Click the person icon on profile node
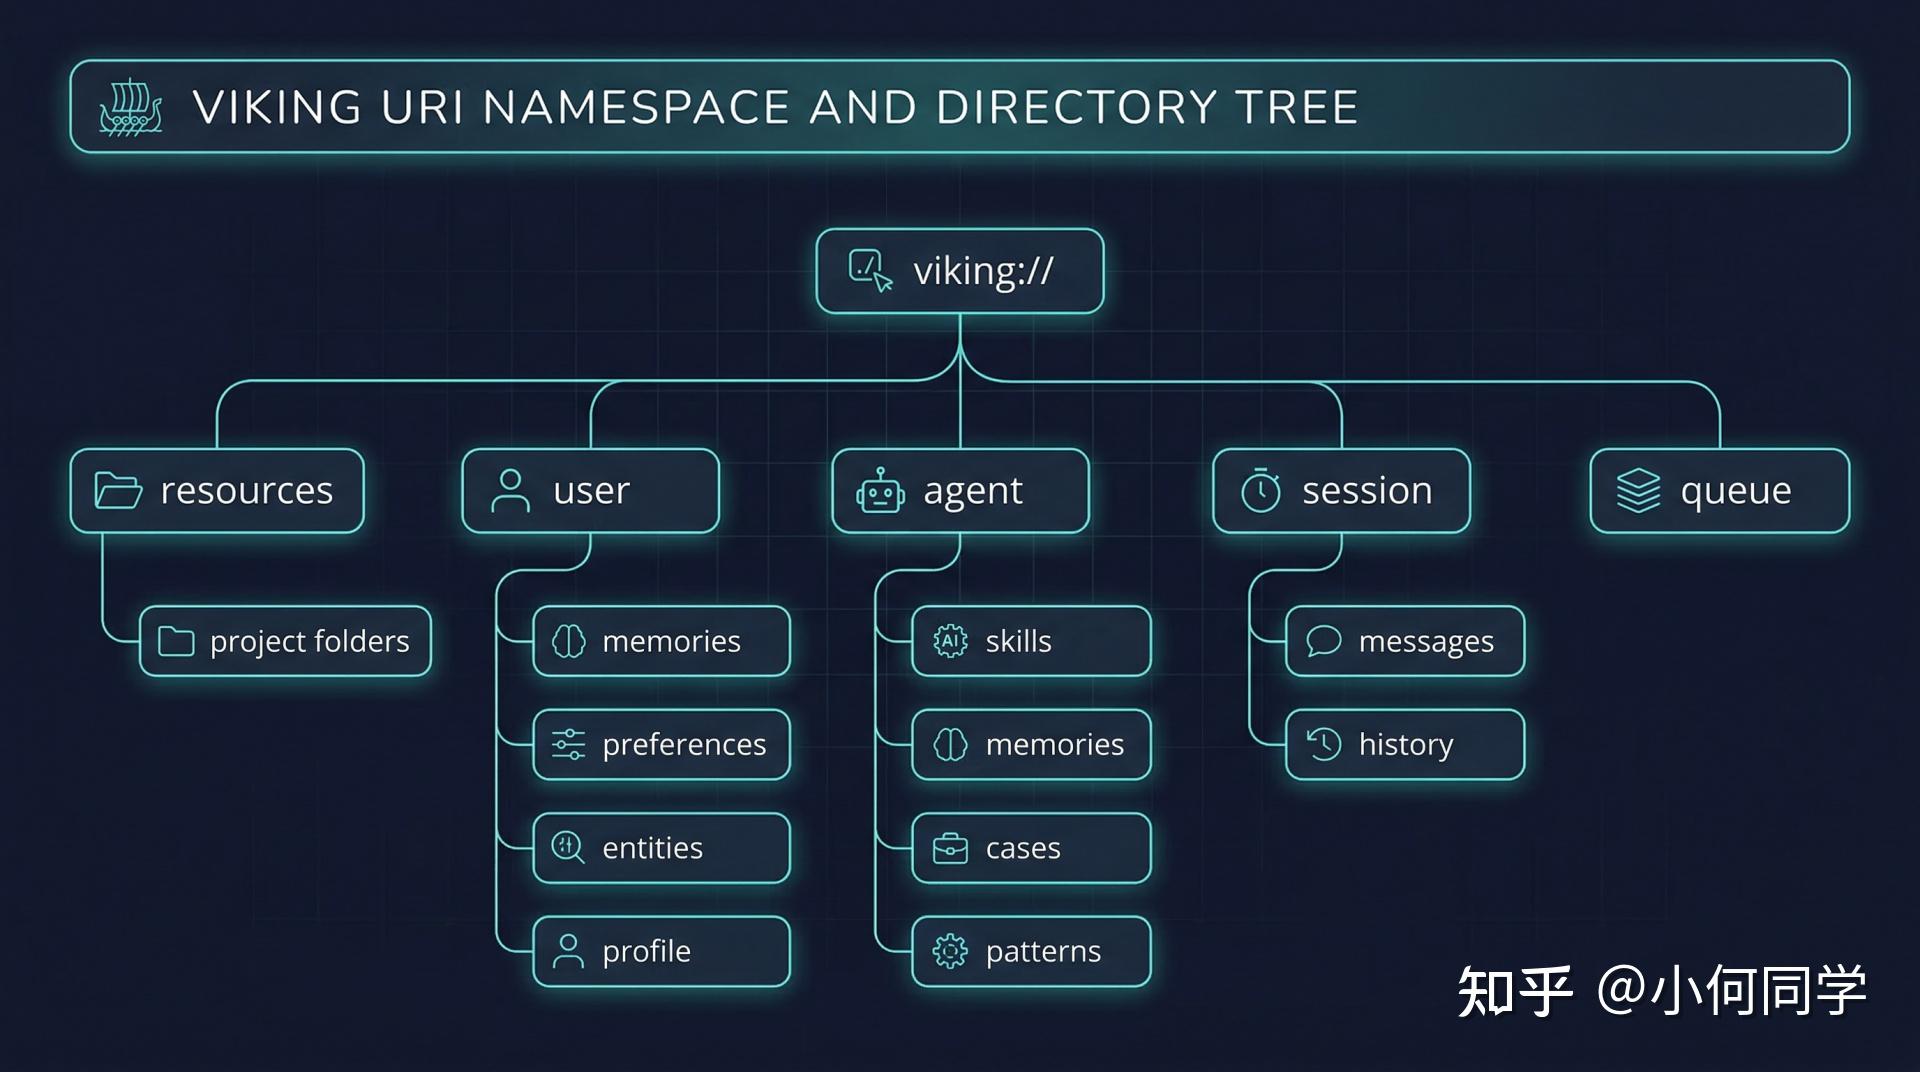Viewport: 1920px width, 1072px height. (x=568, y=951)
